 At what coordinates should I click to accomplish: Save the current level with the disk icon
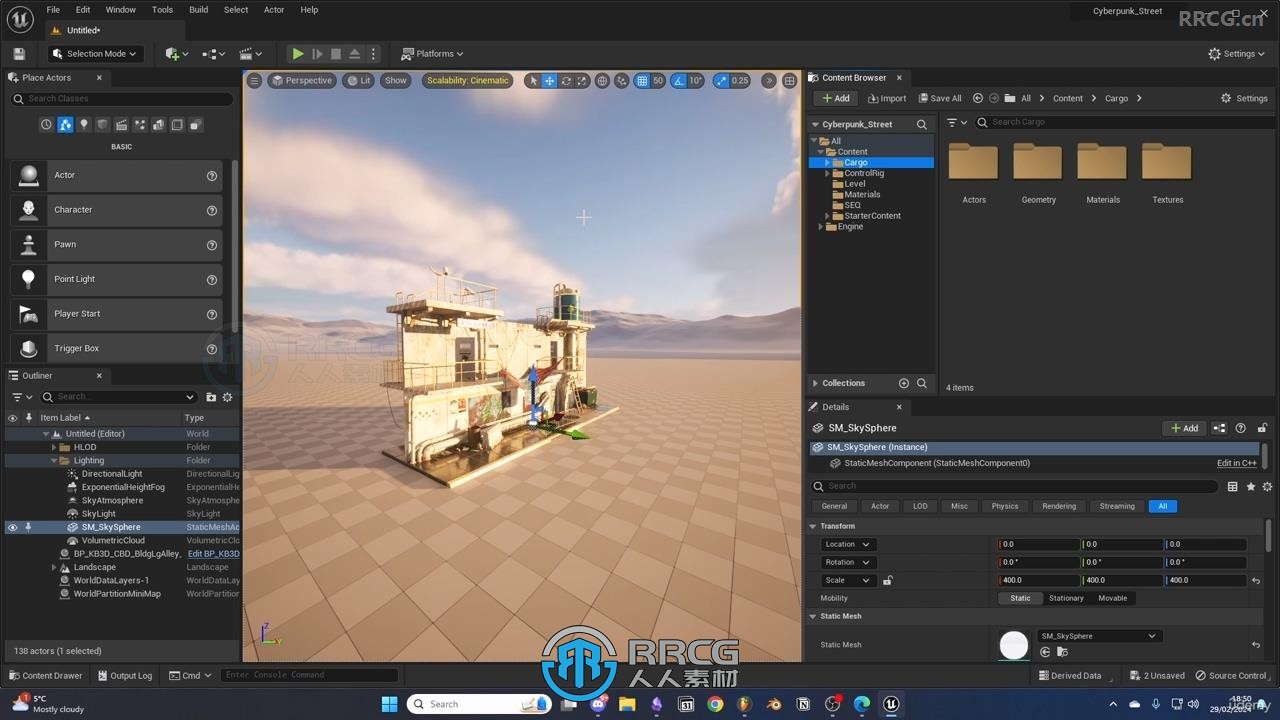coord(19,54)
